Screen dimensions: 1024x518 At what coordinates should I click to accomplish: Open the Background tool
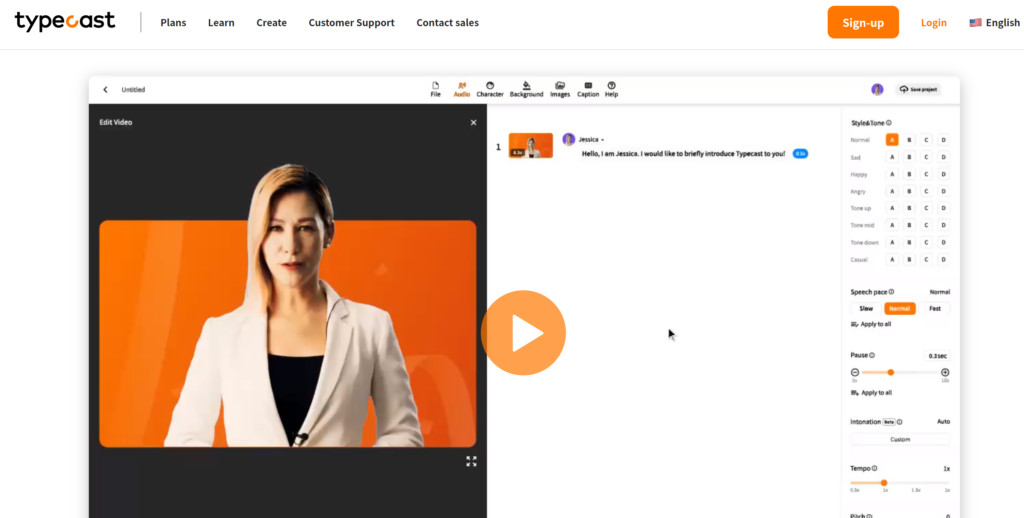(x=526, y=89)
